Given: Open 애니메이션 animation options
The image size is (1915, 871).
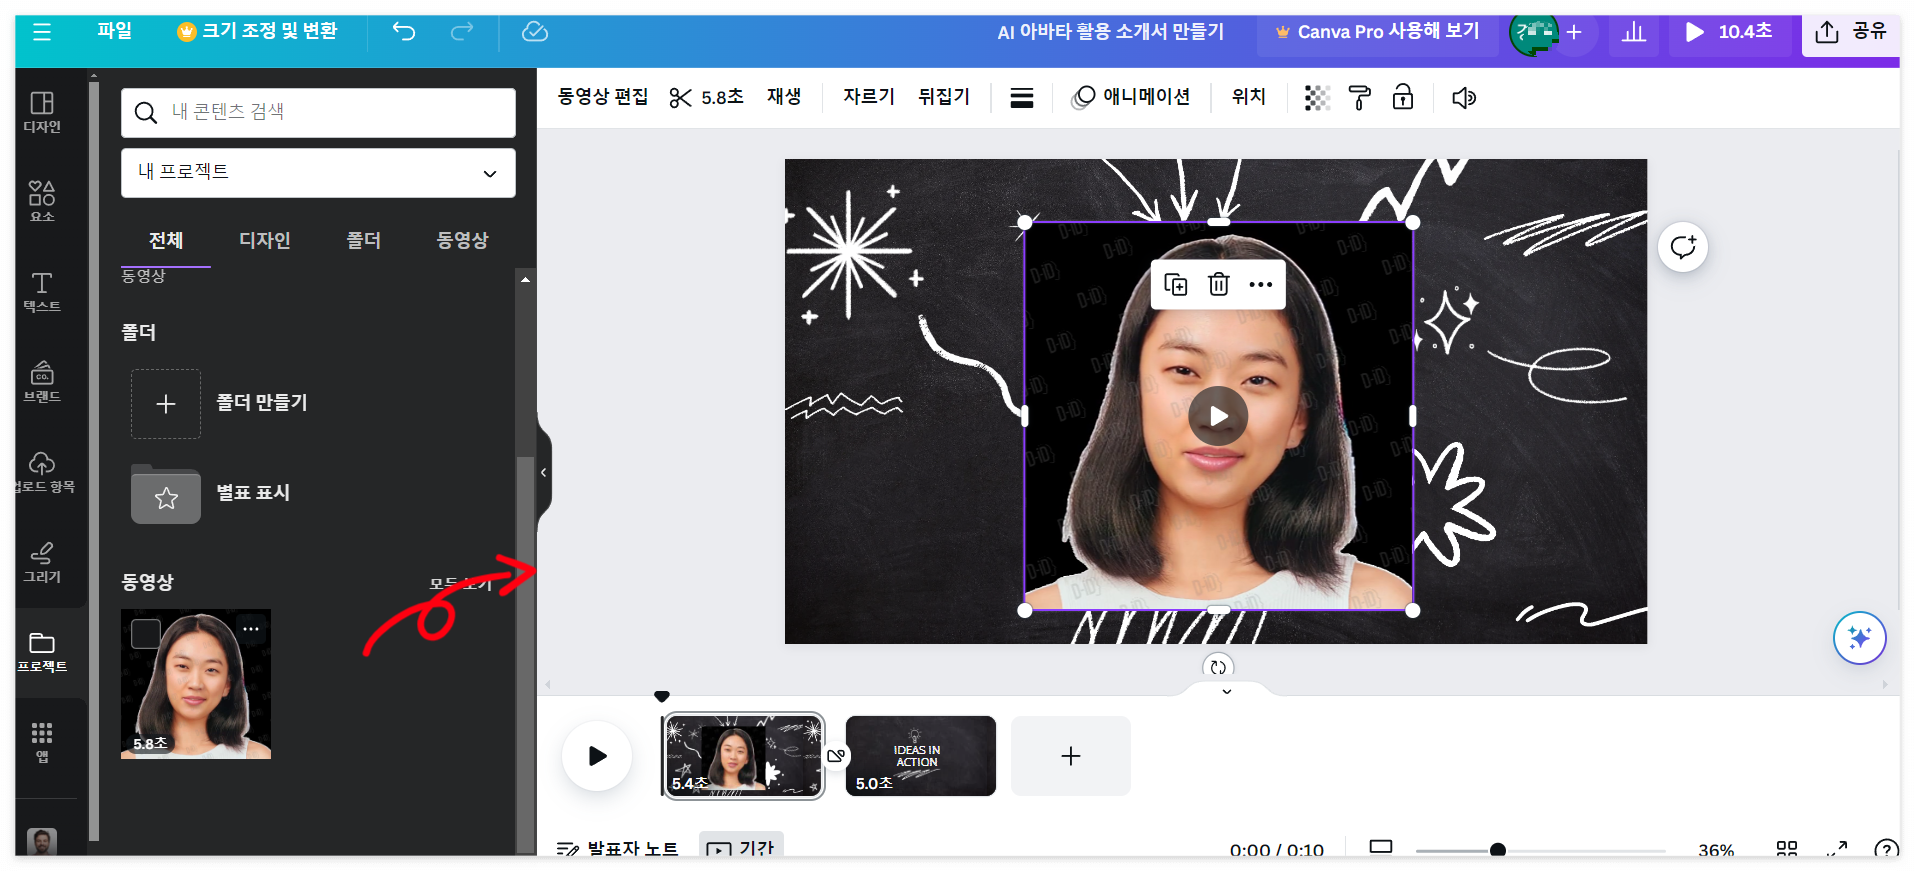Looking at the screenshot, I should [1131, 97].
